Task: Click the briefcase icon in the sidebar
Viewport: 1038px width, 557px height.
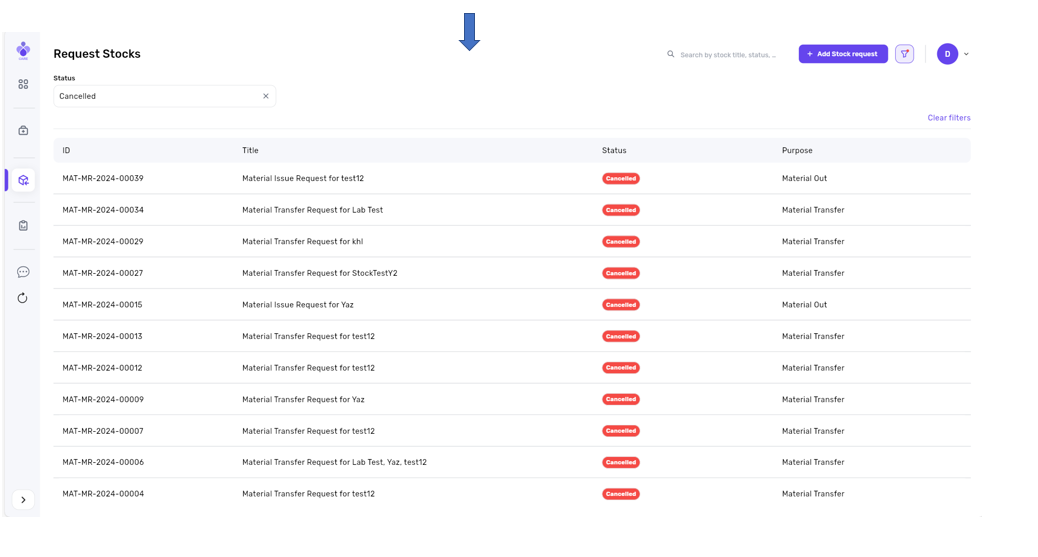Action: click(x=23, y=130)
